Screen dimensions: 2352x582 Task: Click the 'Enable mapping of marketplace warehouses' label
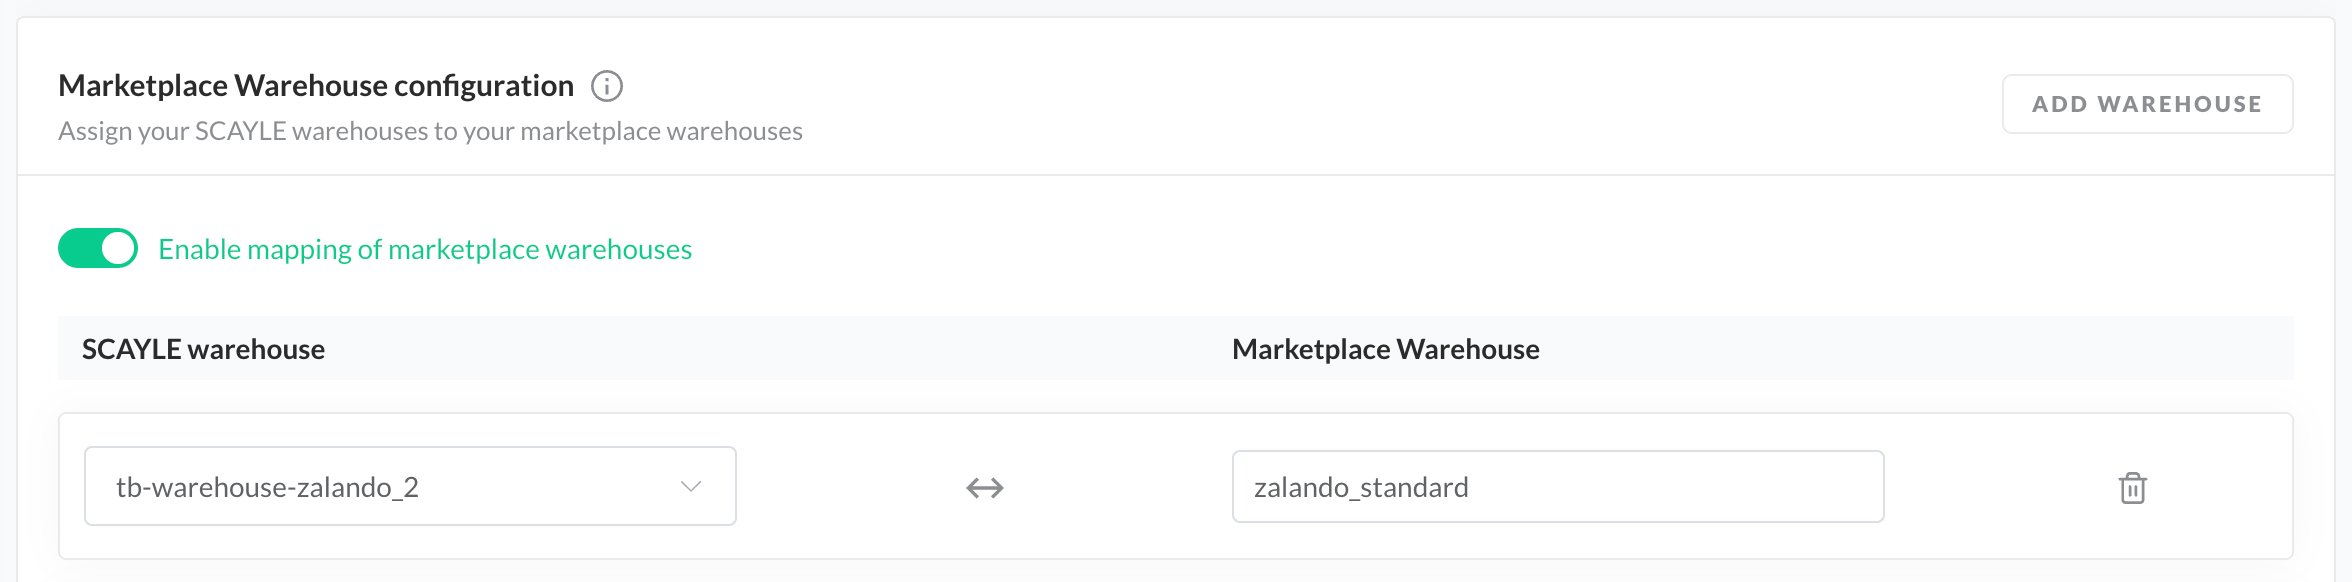[425, 250]
